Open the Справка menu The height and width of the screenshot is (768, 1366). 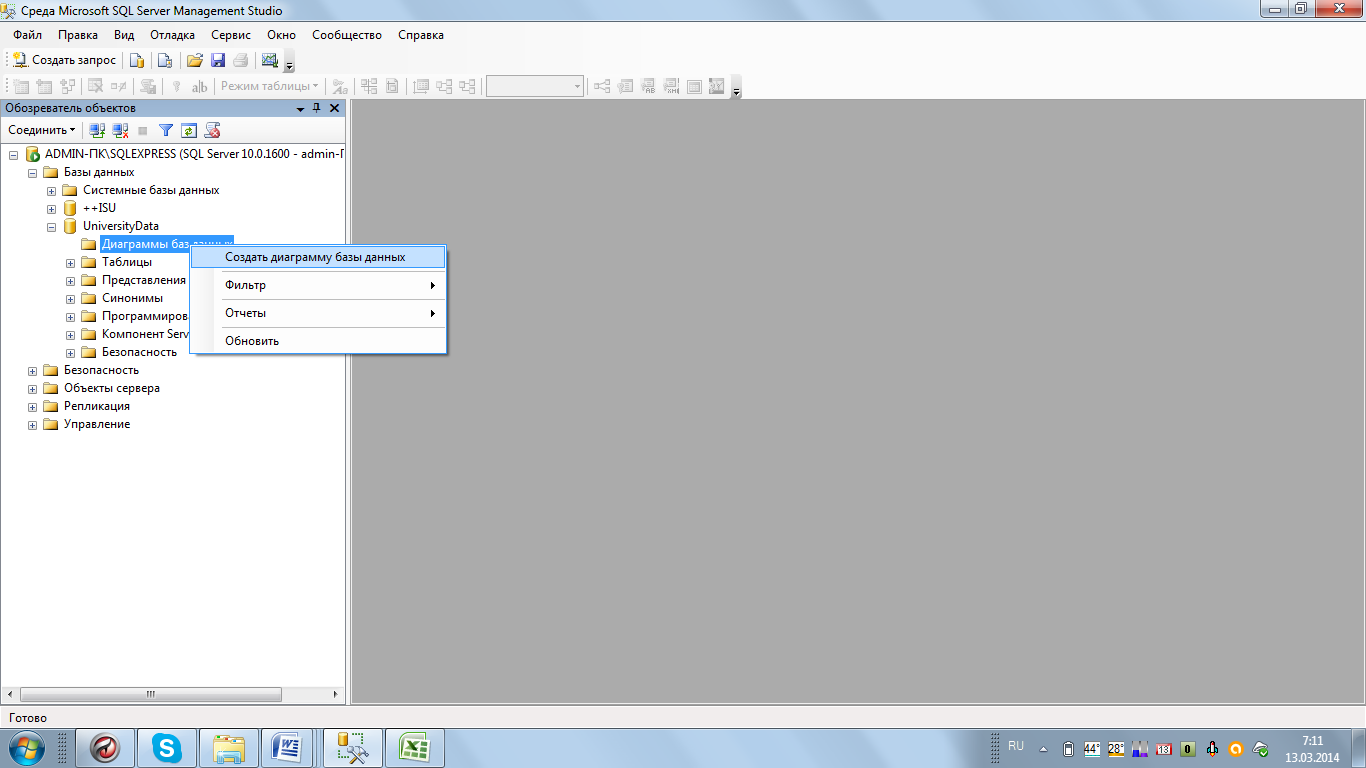[x=421, y=35]
